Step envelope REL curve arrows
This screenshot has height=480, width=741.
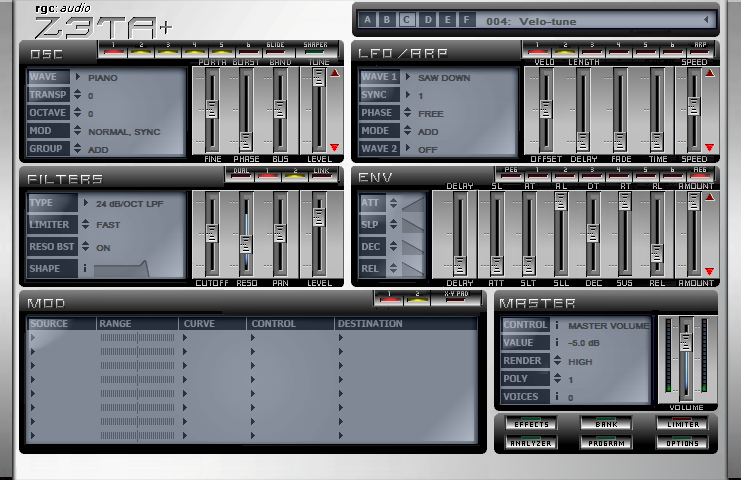394,268
